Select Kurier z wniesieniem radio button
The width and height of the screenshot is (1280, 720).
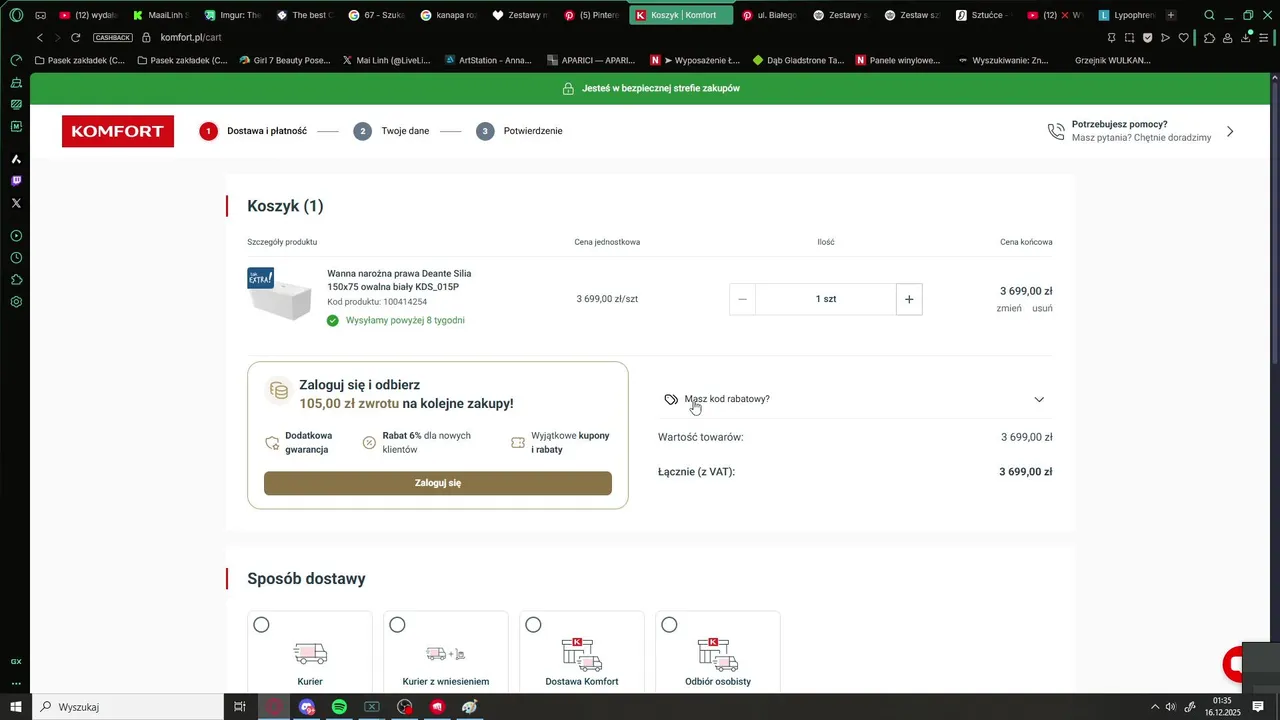[397, 625]
